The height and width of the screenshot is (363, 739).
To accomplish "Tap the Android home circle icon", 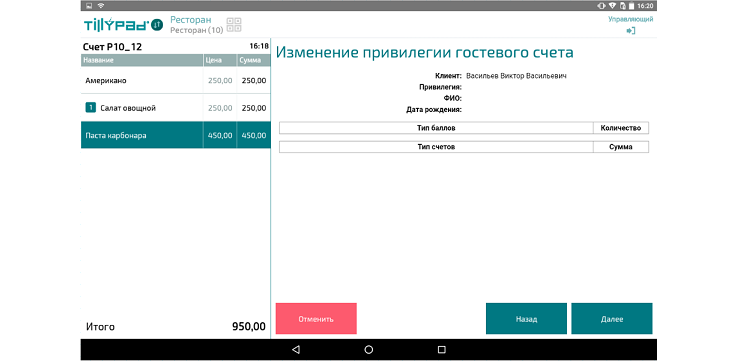I will (x=369, y=349).
